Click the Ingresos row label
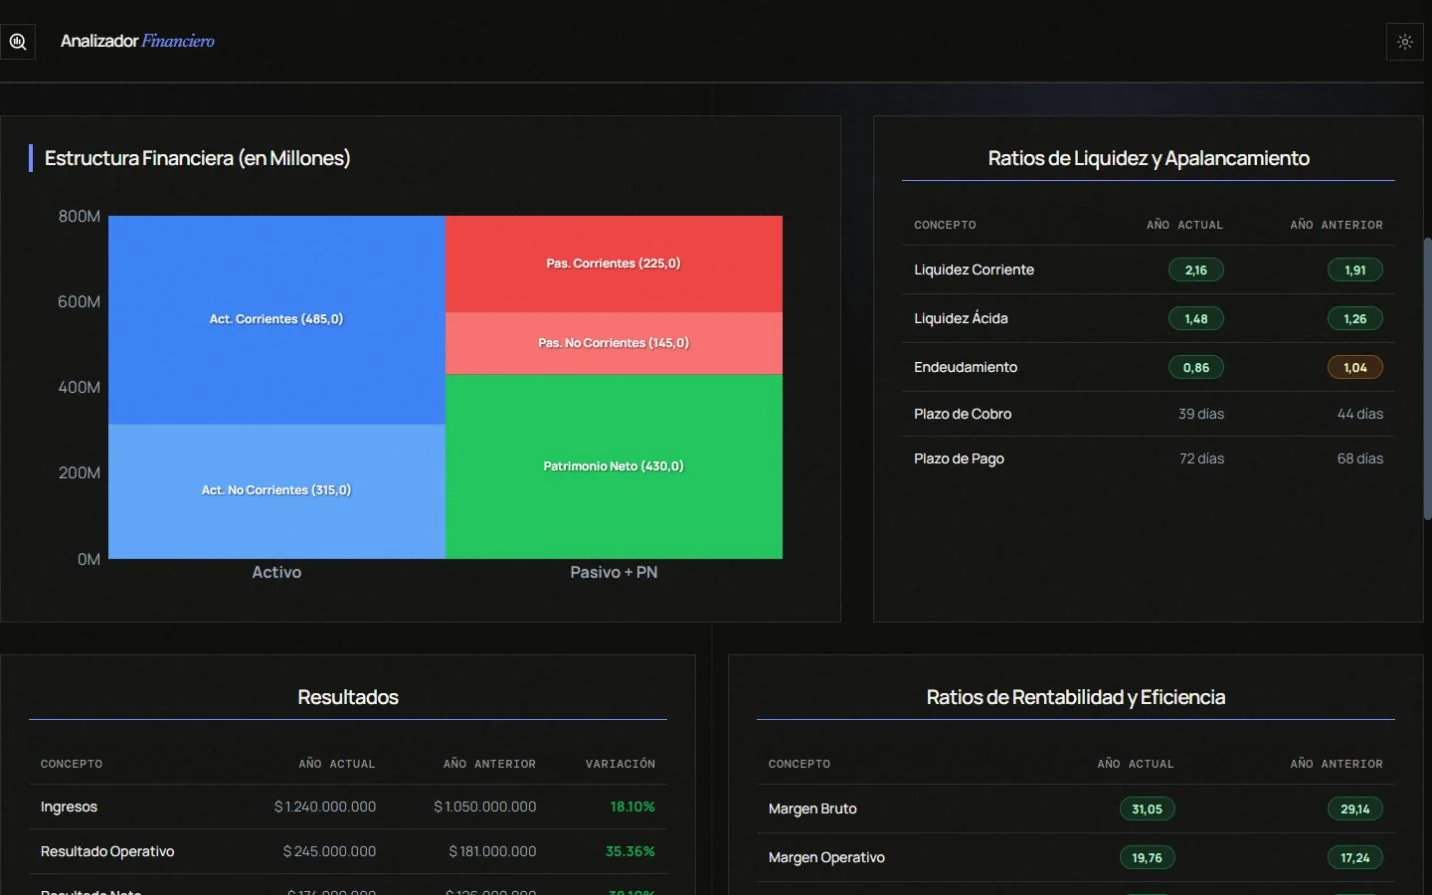1432x895 pixels. [69, 807]
